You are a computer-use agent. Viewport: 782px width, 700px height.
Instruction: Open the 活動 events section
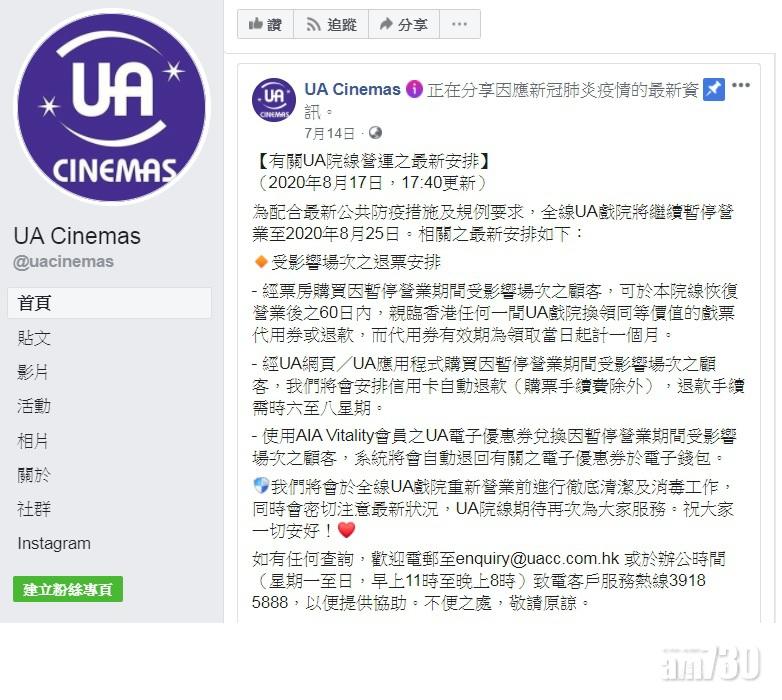(x=34, y=406)
